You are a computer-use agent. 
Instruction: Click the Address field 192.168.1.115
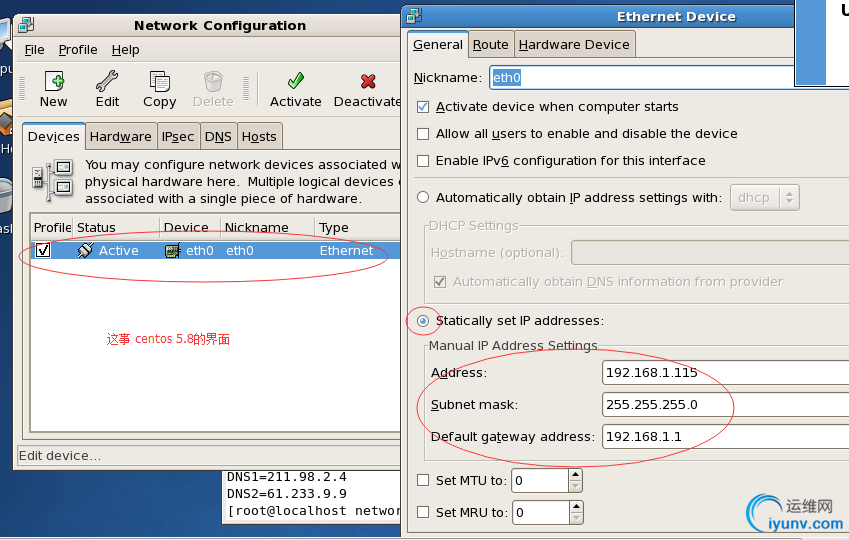click(726, 373)
